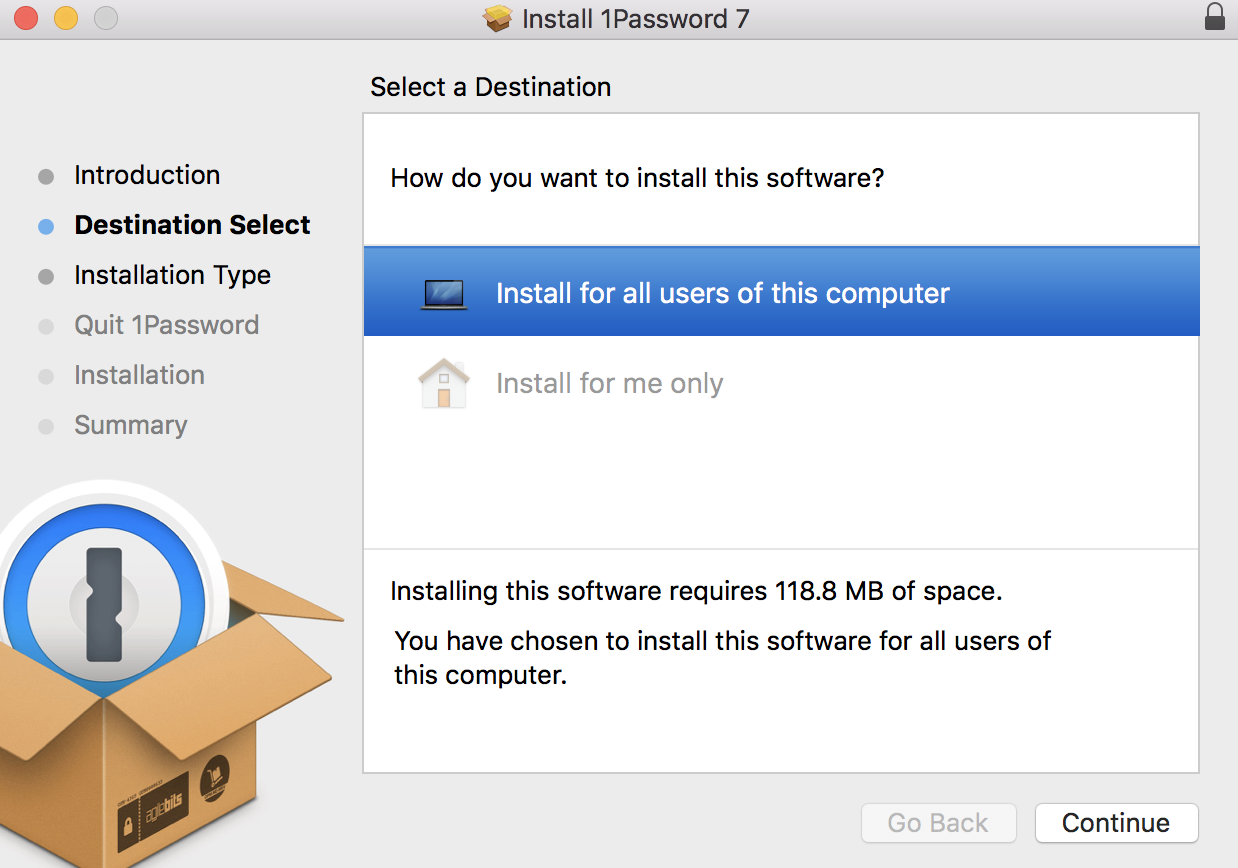Click the lock icon at the top right
The height and width of the screenshot is (868, 1238).
(x=1214, y=17)
